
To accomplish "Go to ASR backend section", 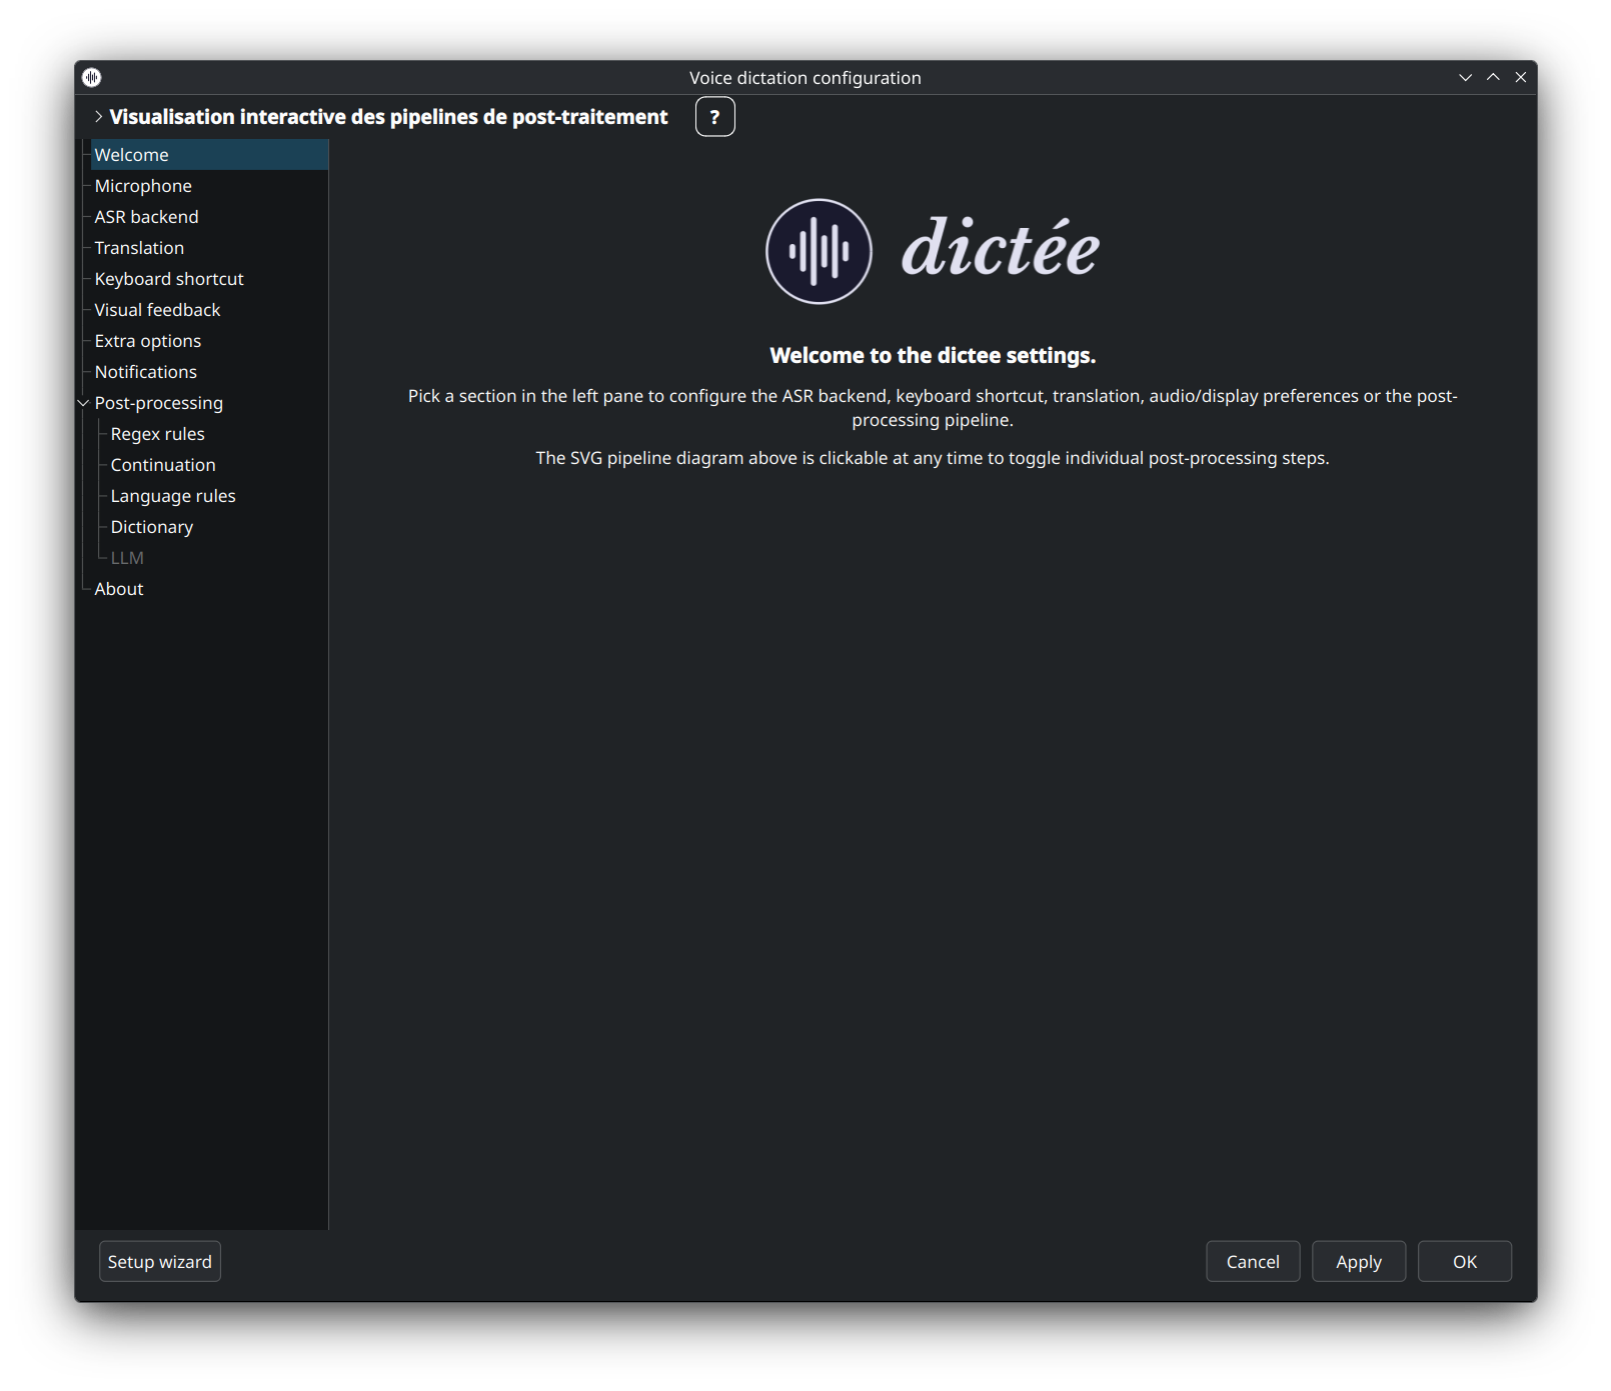I will coord(146,217).
